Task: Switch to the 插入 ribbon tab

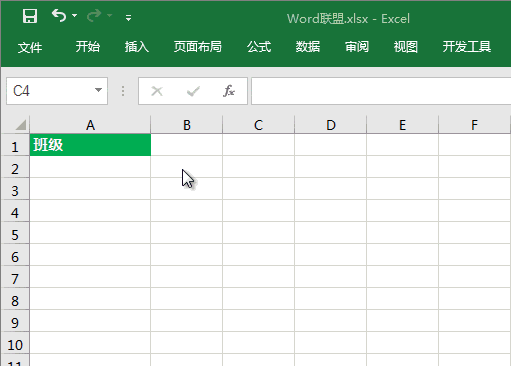Action: (x=137, y=47)
